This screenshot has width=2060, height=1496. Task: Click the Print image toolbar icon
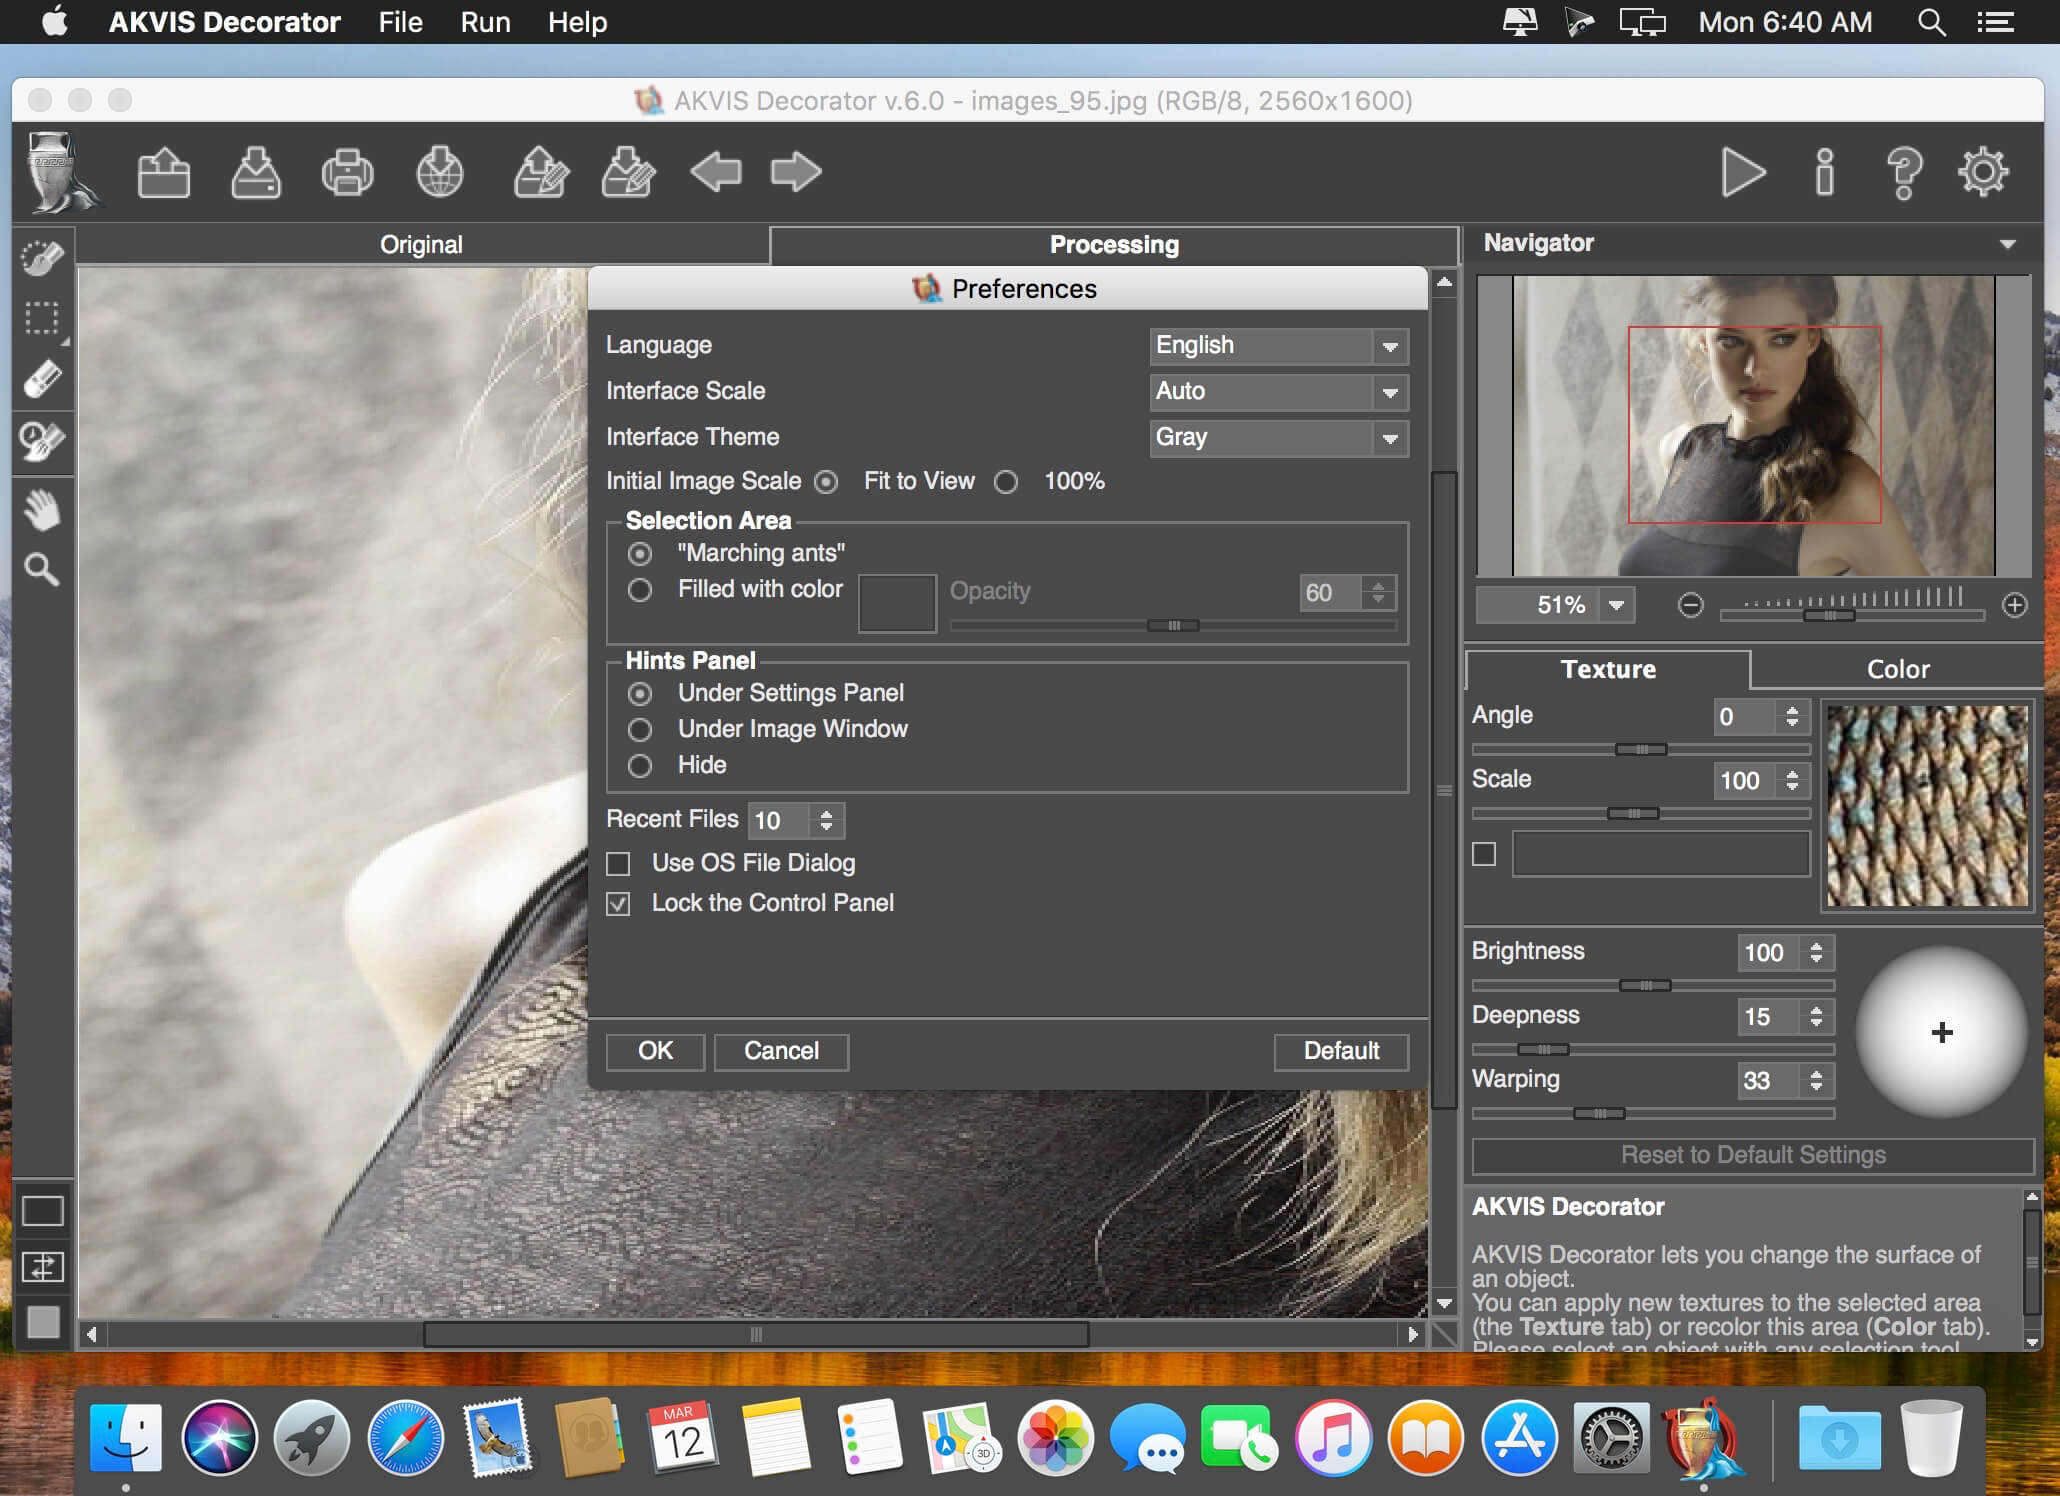click(x=348, y=172)
